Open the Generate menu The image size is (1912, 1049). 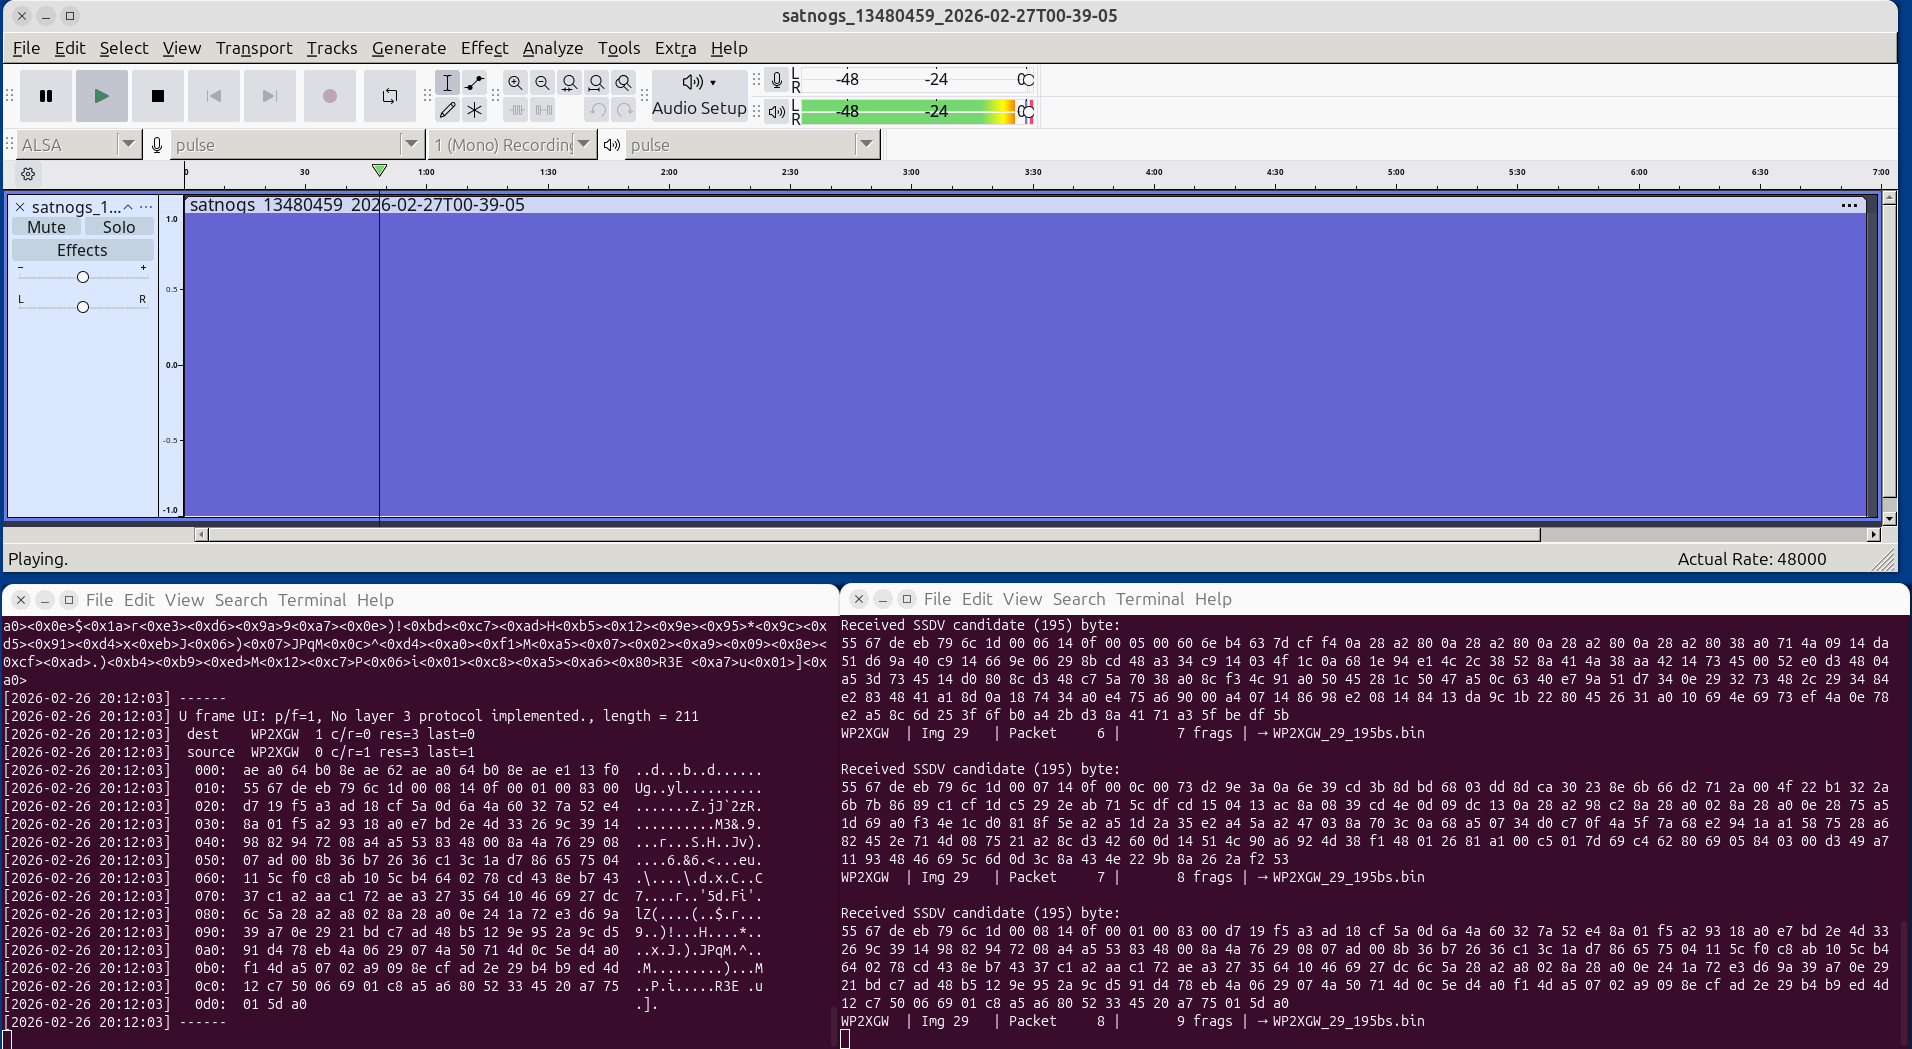pos(408,48)
